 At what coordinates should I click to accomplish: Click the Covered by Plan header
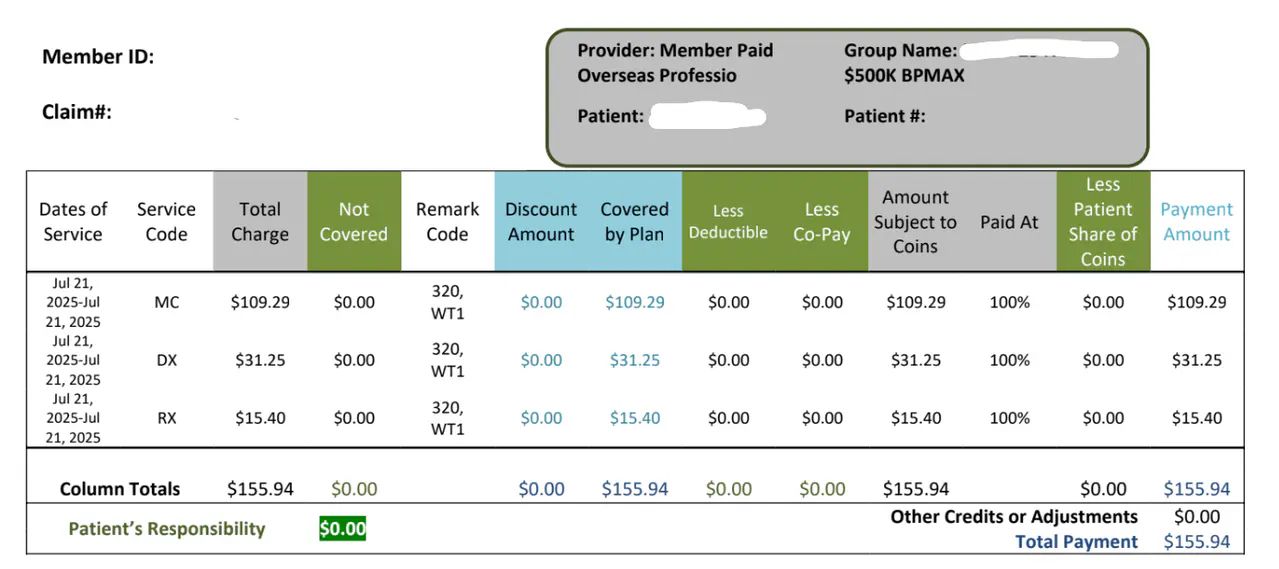[x=634, y=222]
